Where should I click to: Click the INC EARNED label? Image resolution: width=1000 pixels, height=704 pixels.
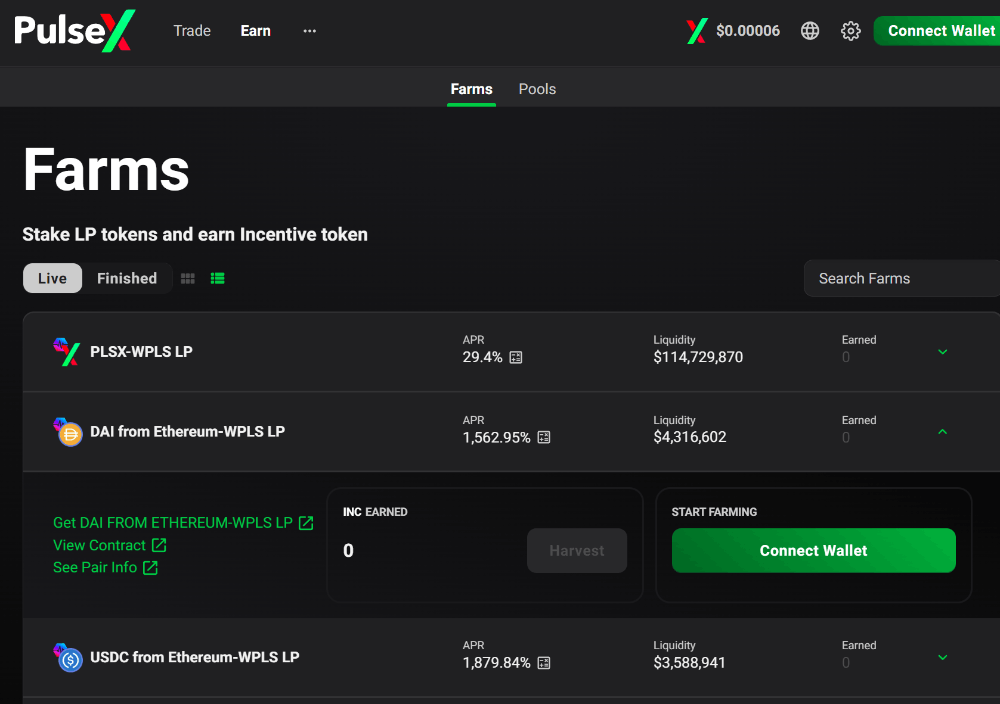click(x=375, y=512)
